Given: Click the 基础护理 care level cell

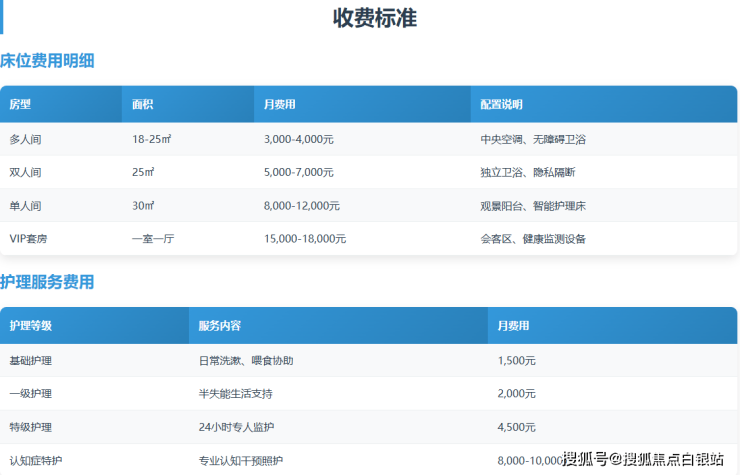Looking at the screenshot, I should [30, 361].
